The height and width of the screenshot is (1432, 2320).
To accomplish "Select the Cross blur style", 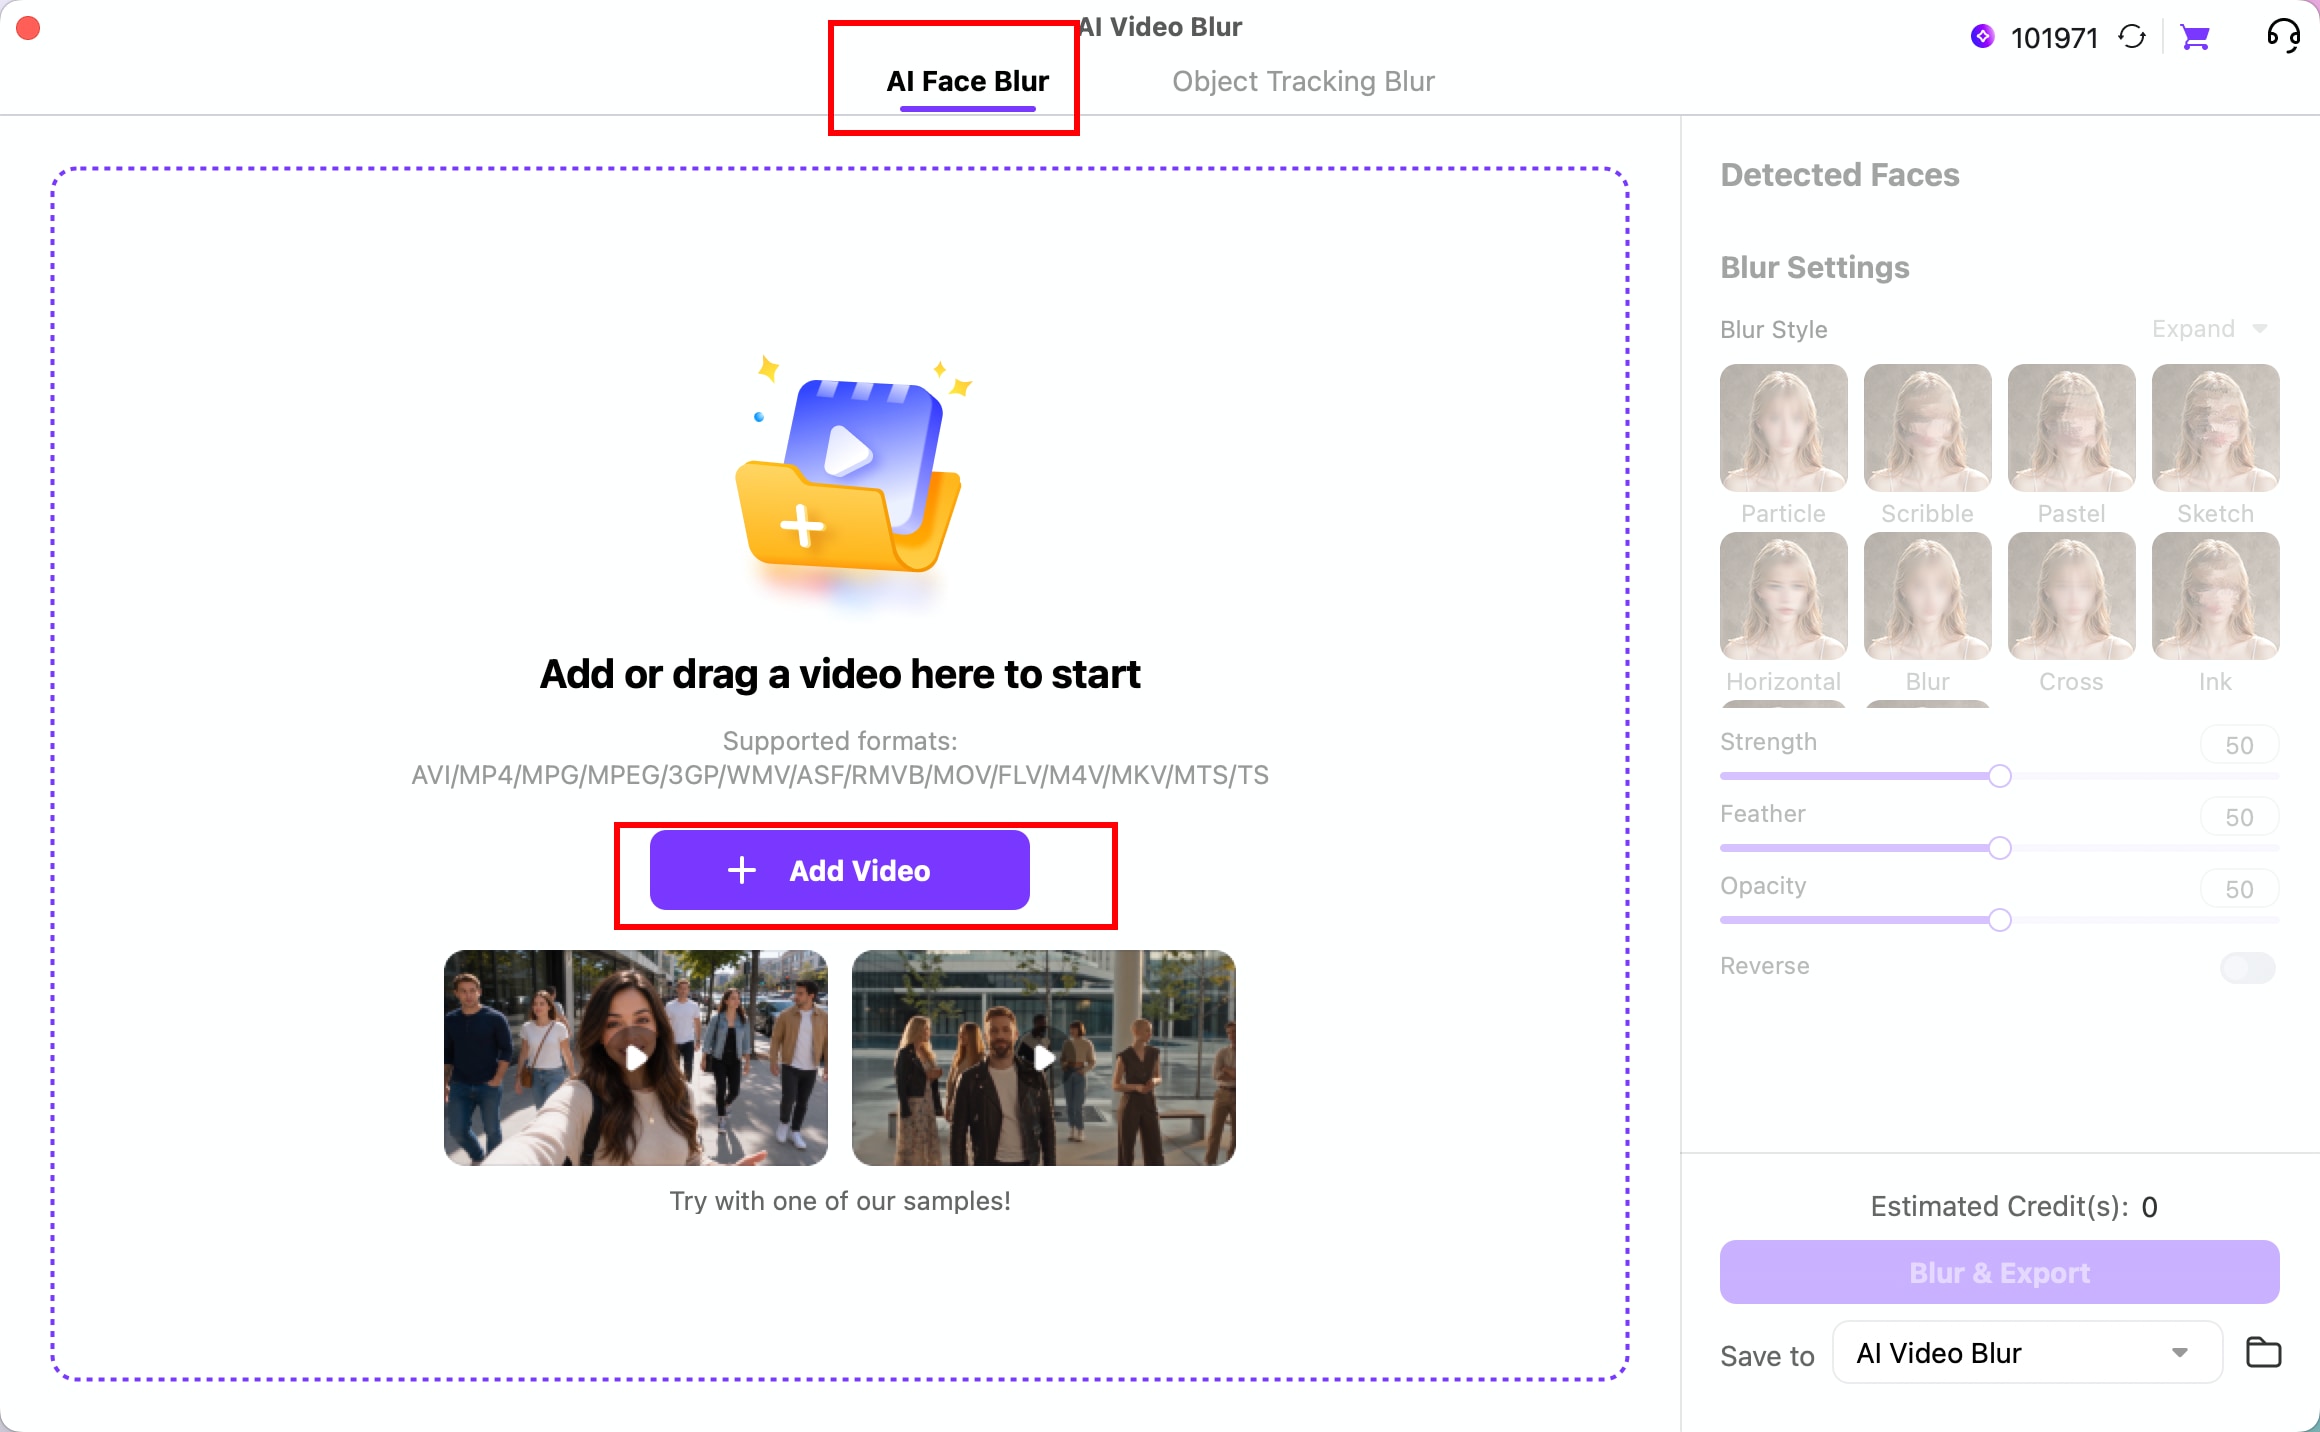I will 2071,595.
